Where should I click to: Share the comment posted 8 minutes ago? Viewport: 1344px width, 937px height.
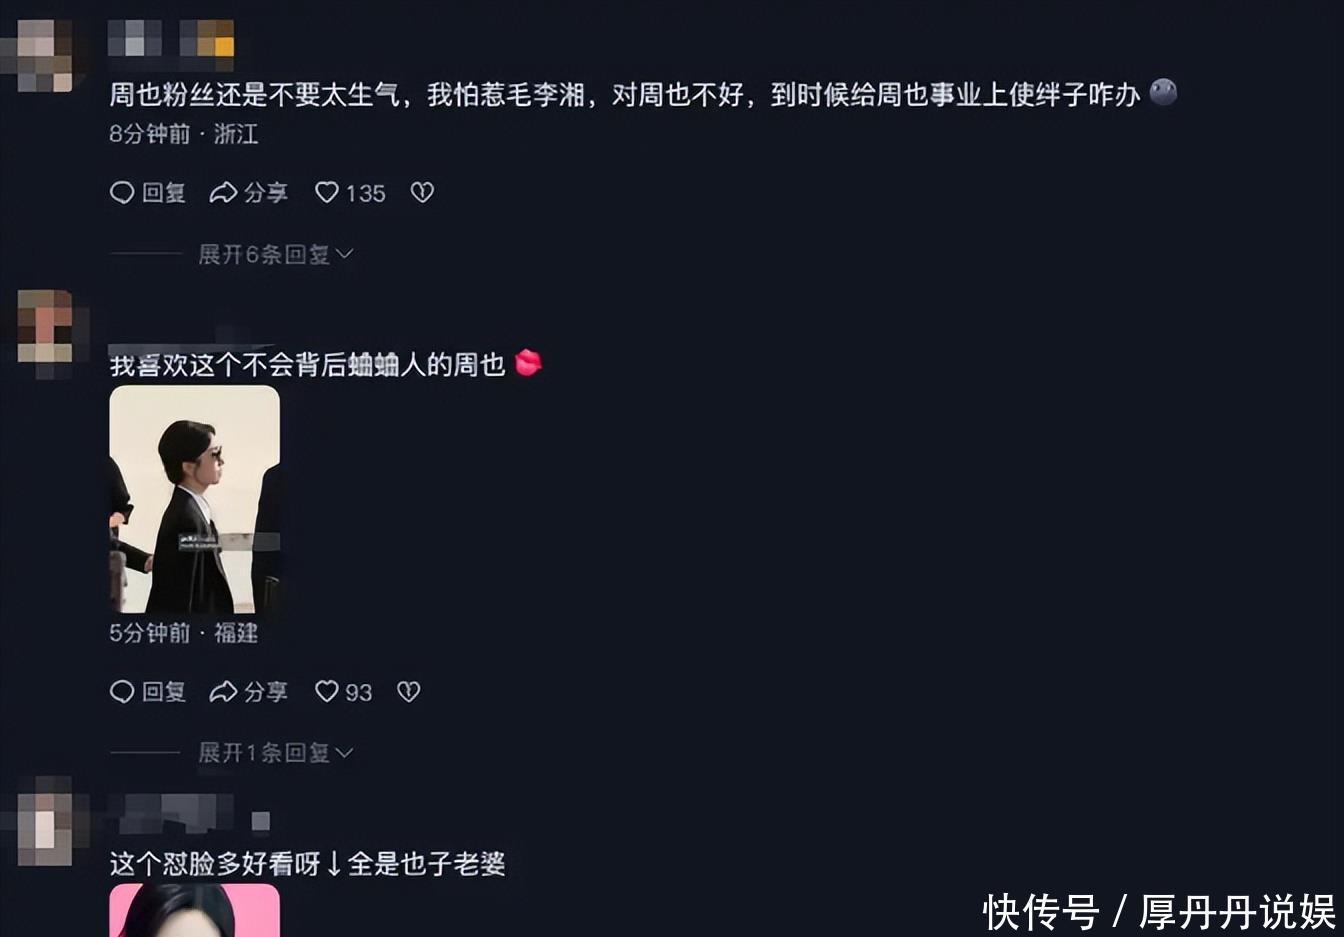click(248, 193)
